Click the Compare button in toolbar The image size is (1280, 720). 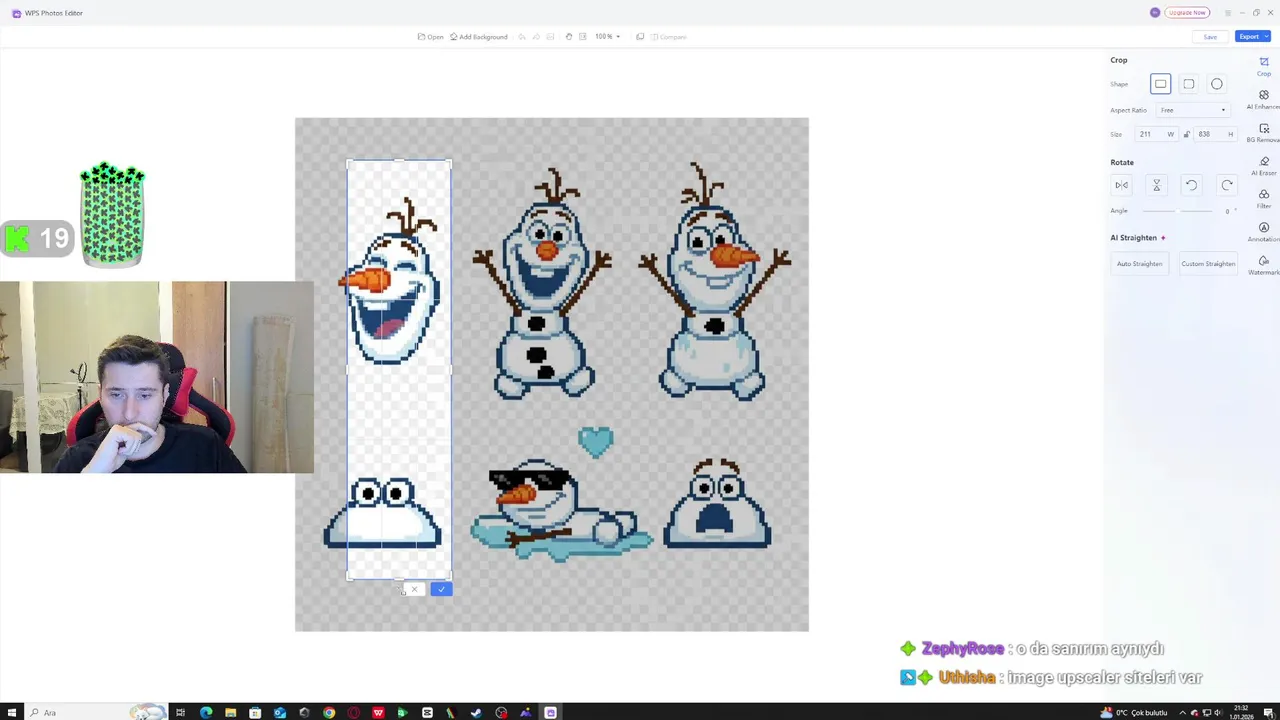point(668,37)
